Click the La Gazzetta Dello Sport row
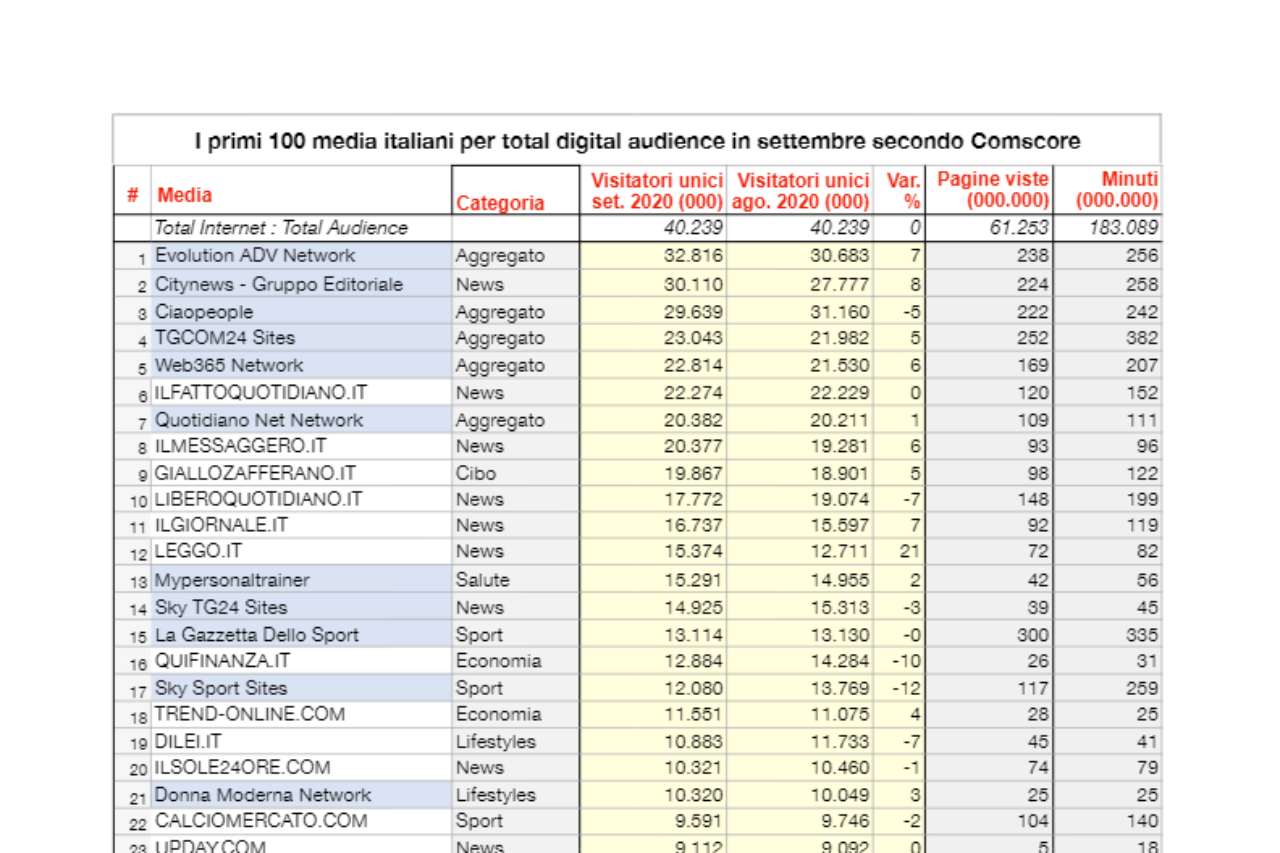This screenshot has height=853, width=1280. (x=256, y=635)
